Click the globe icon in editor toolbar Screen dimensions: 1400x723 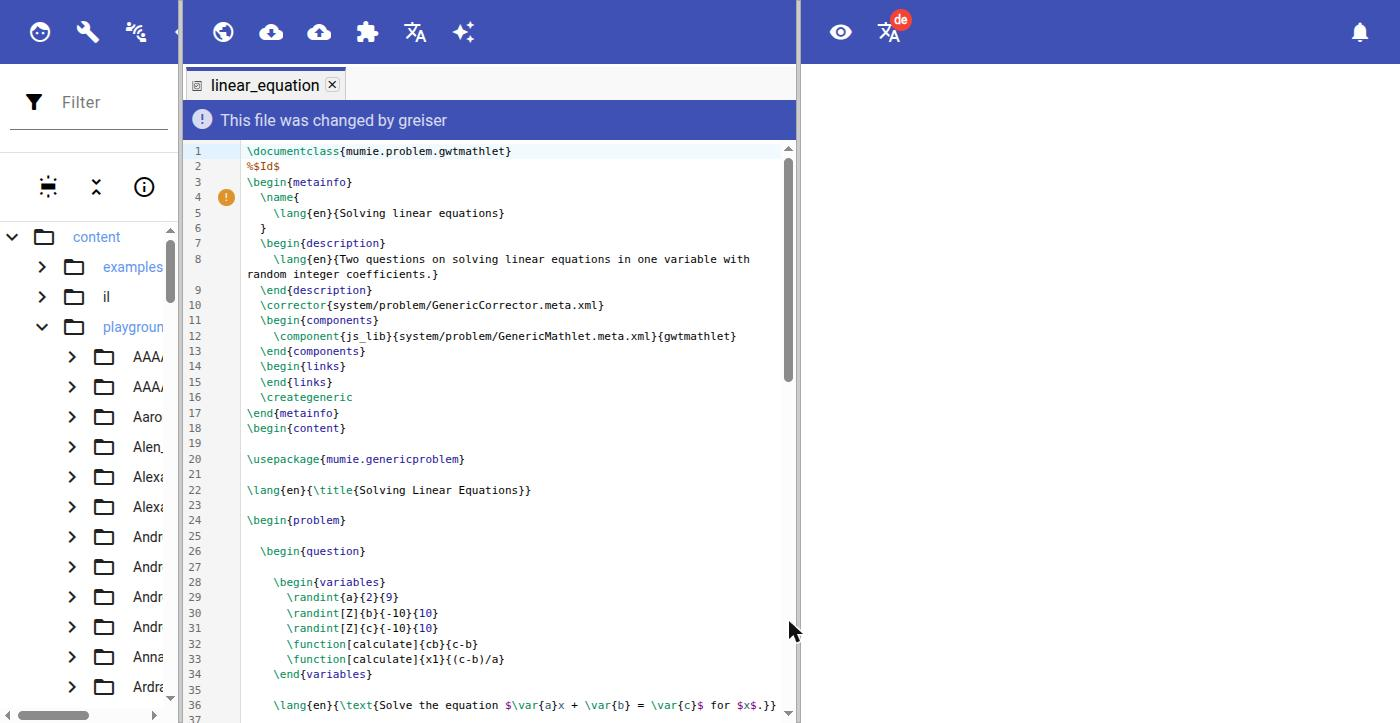223,32
